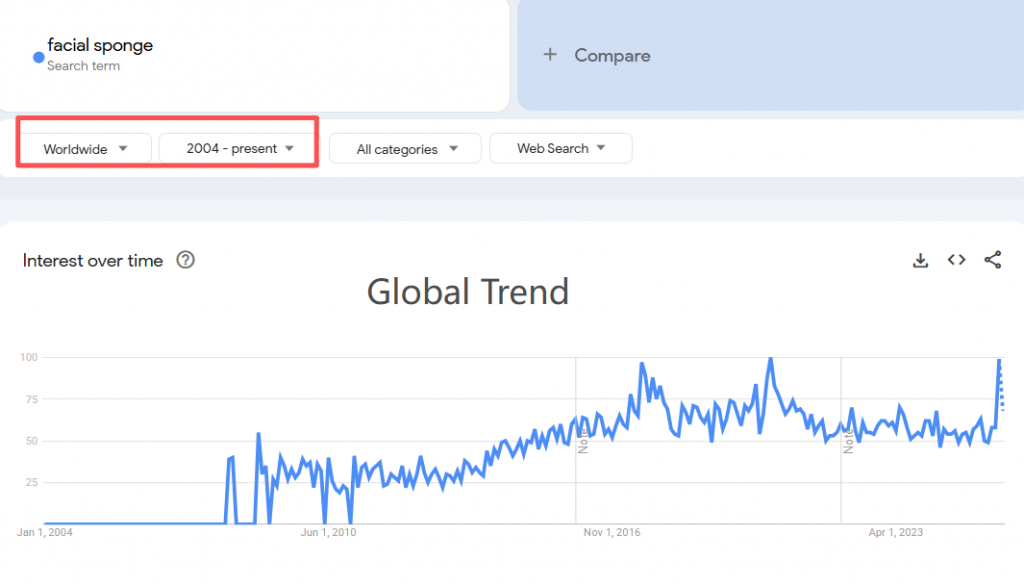This screenshot has height=586, width=1024.
Task: Edit the facial sponge search term
Action: pyautogui.click(x=100, y=45)
